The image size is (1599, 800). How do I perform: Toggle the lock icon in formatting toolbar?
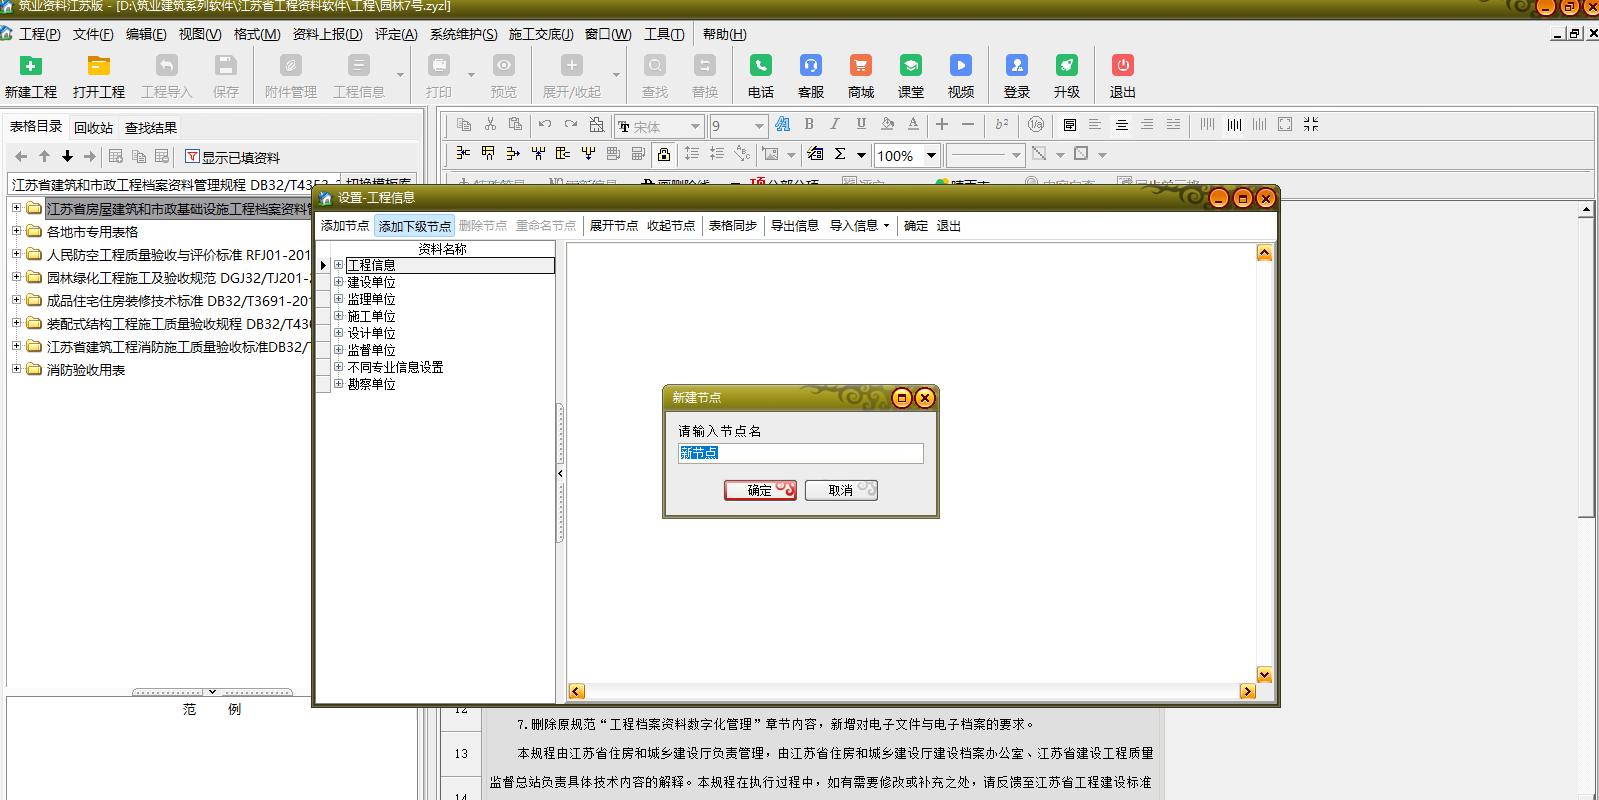click(663, 154)
